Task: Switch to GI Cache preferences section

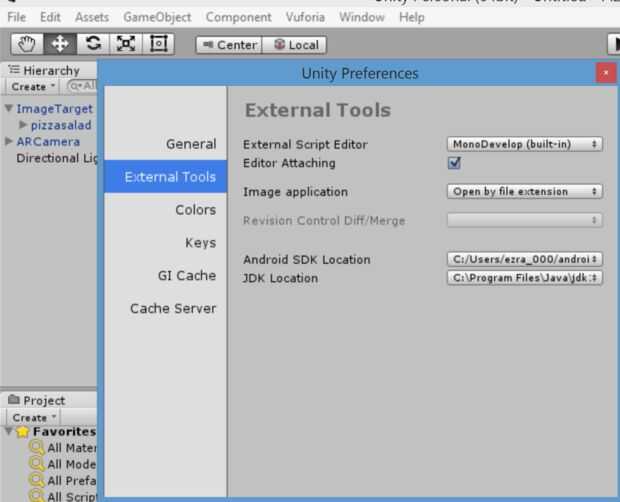Action: coord(166,275)
